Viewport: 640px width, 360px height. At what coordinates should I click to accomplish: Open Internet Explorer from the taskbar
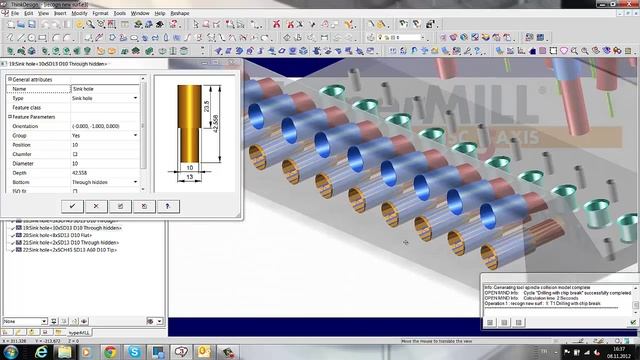coord(41,352)
